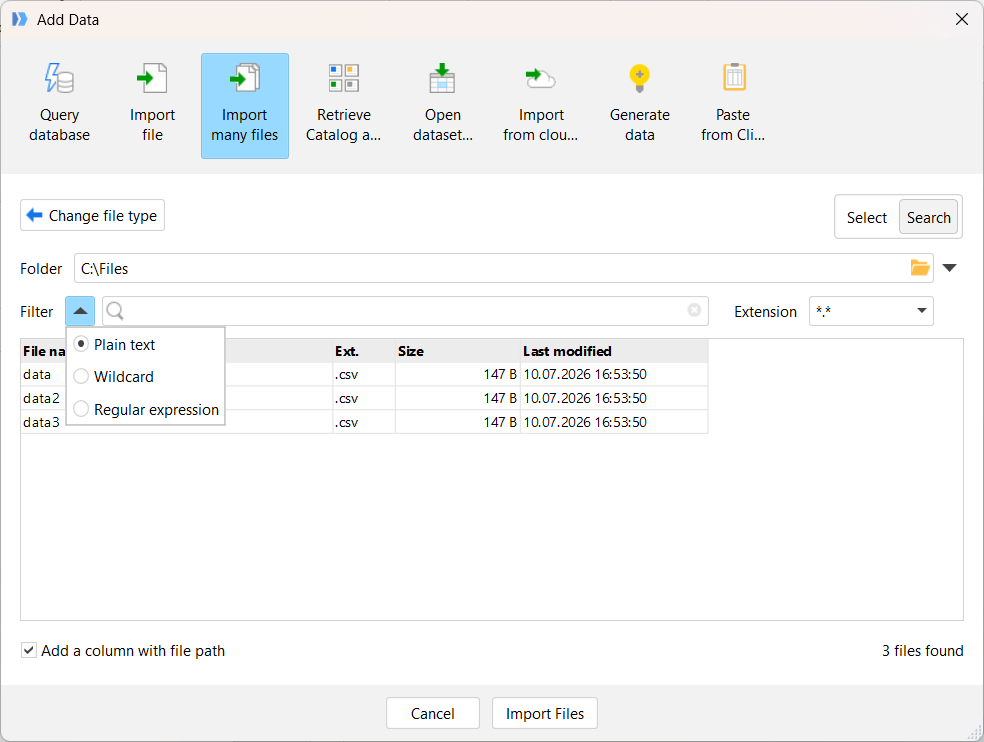984x742 pixels.
Task: Browse folder using the yellow folder icon
Action: [920, 268]
